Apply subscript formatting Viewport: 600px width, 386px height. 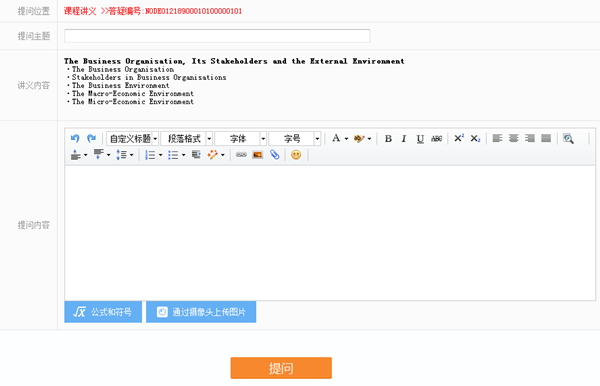[x=475, y=138]
